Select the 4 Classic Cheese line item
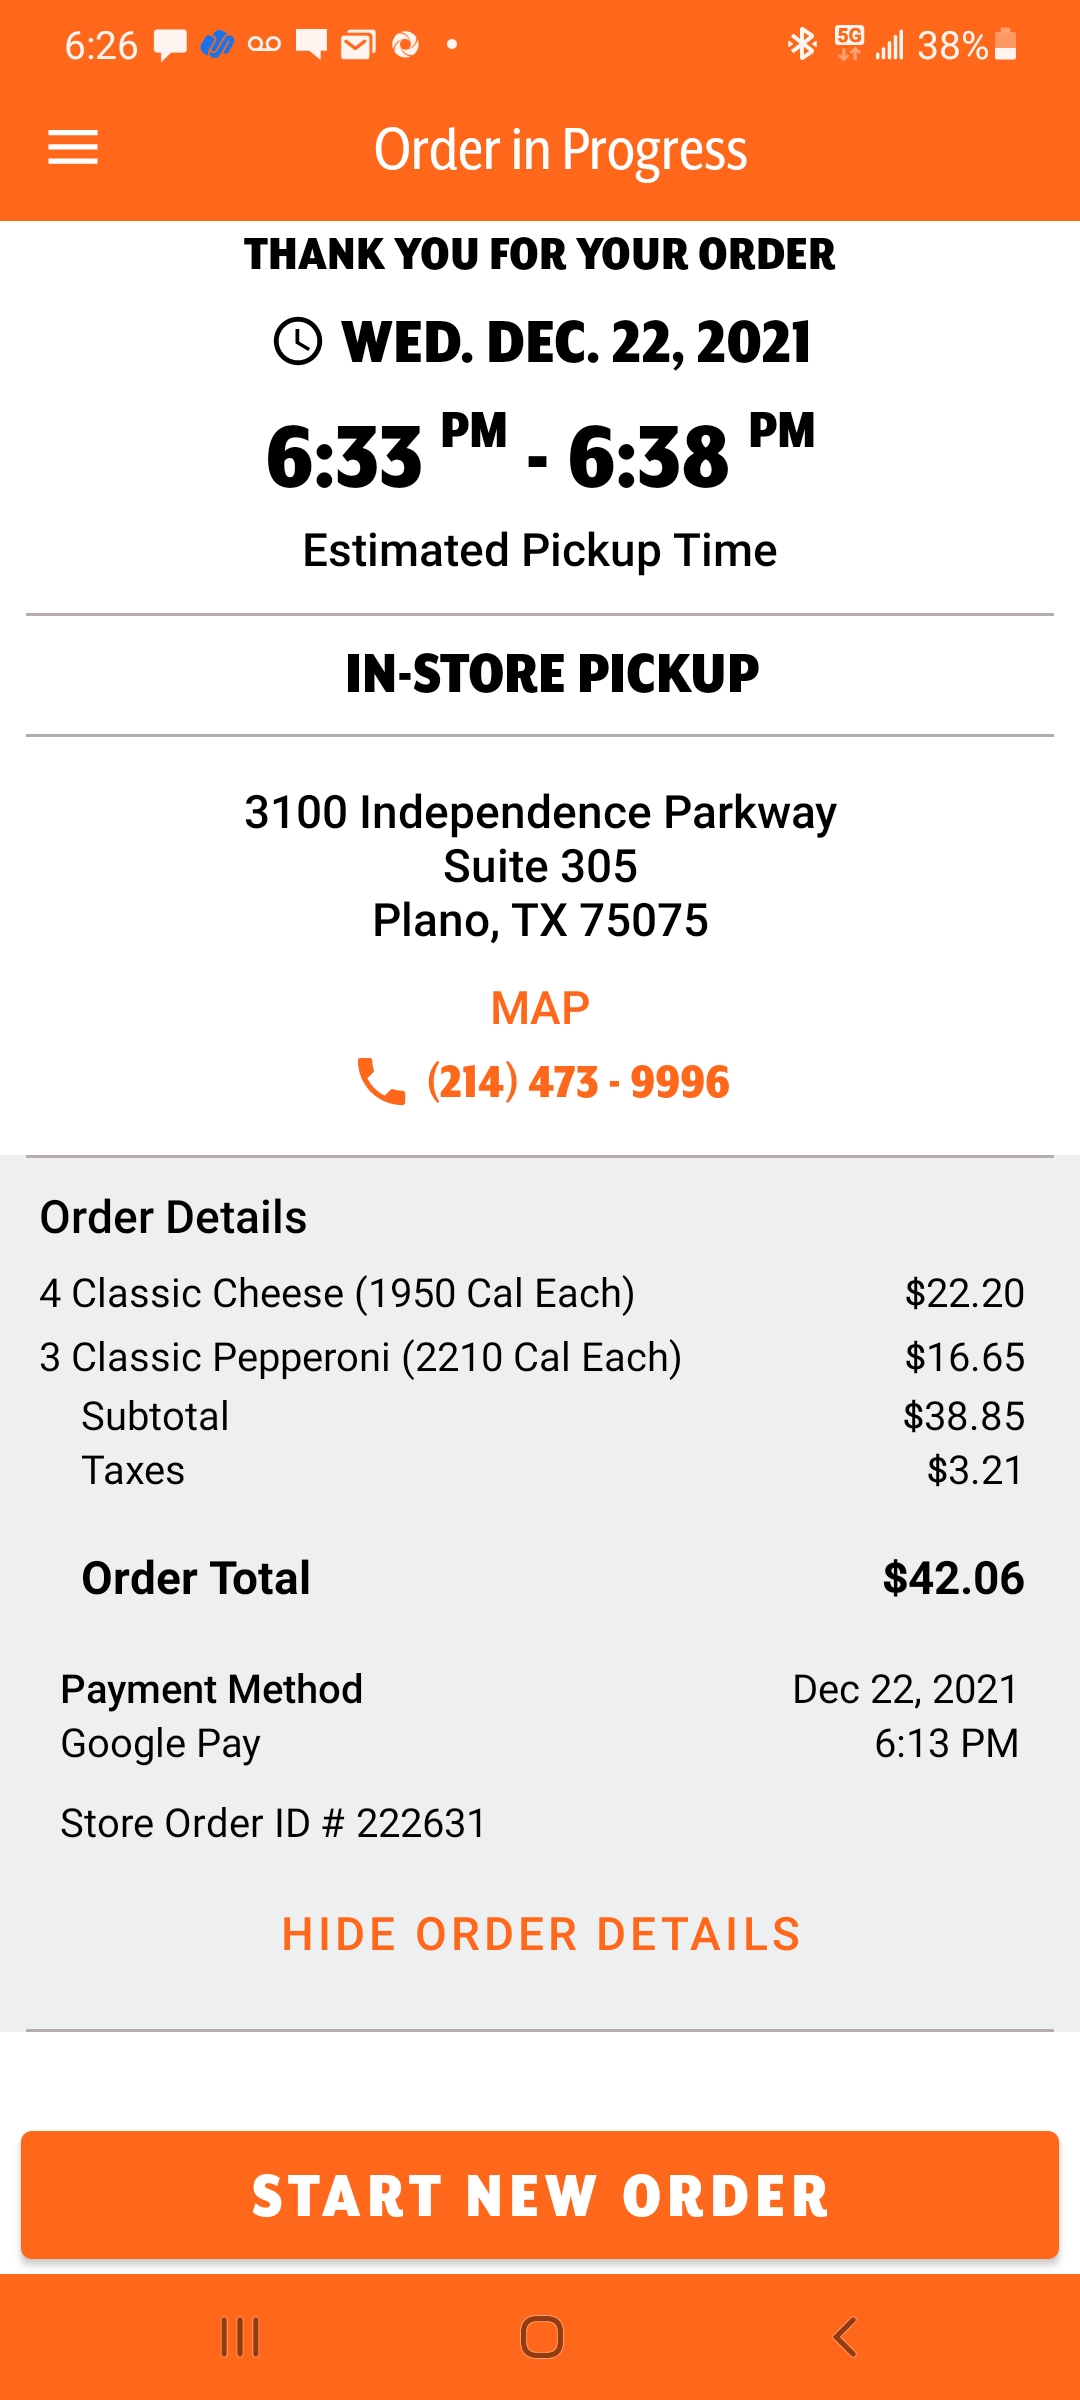This screenshot has width=1080, height=2400. click(x=337, y=1293)
